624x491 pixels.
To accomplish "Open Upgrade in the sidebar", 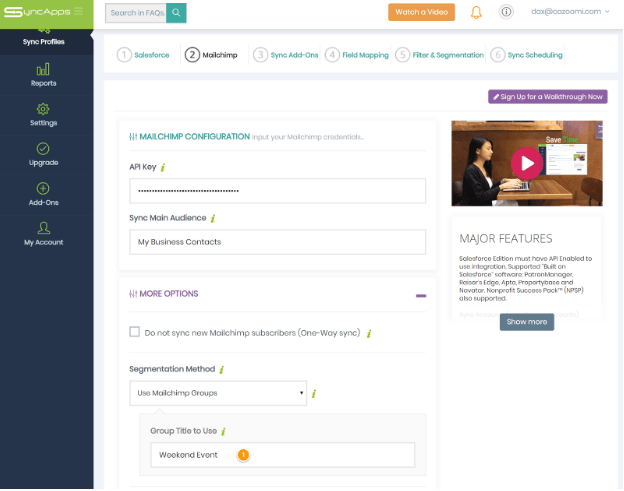I will pyautogui.click(x=43, y=154).
